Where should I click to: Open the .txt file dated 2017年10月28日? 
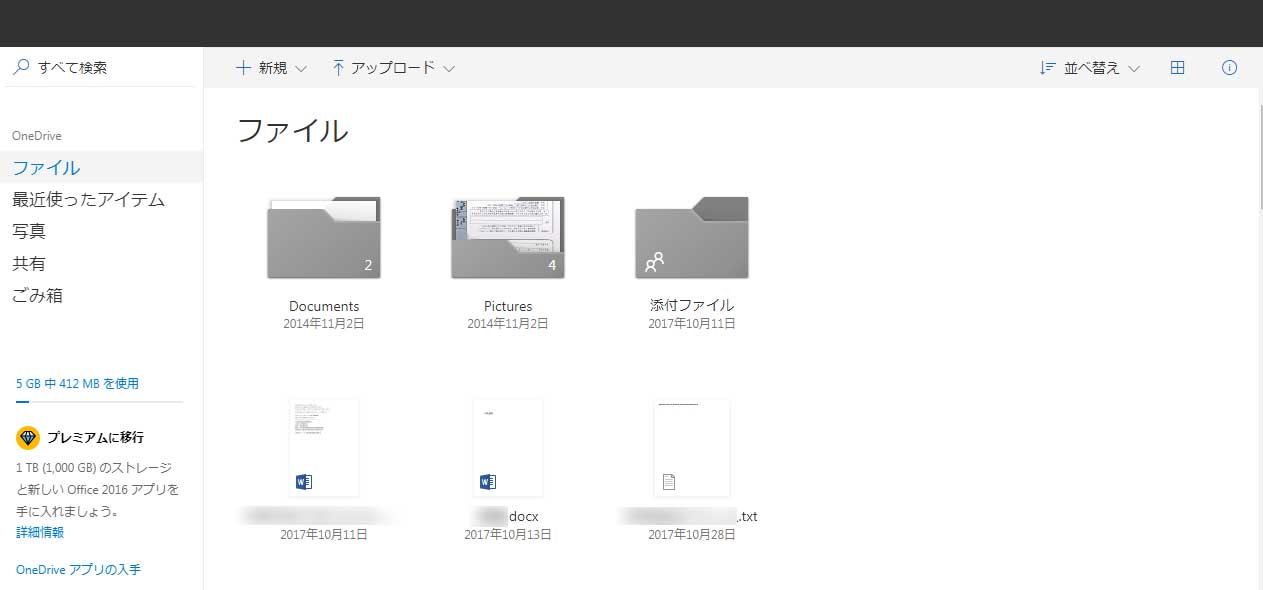pos(691,448)
